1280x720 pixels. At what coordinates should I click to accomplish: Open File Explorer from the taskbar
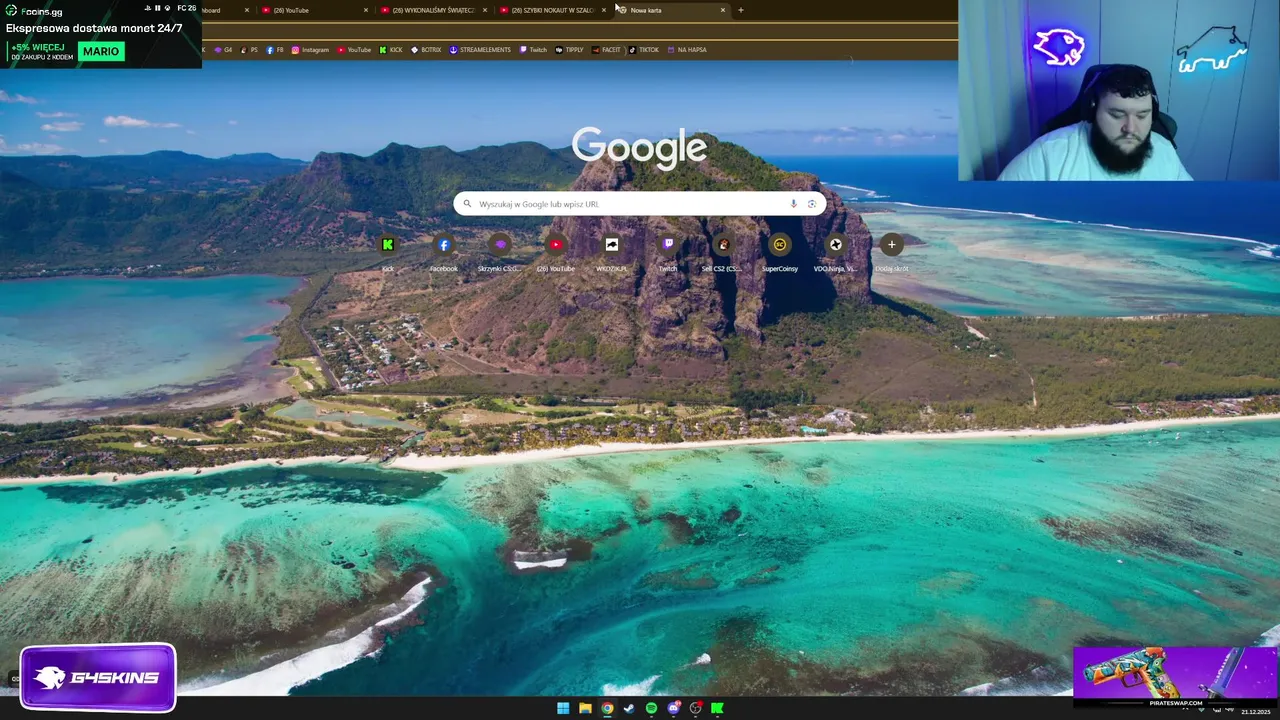coord(585,708)
